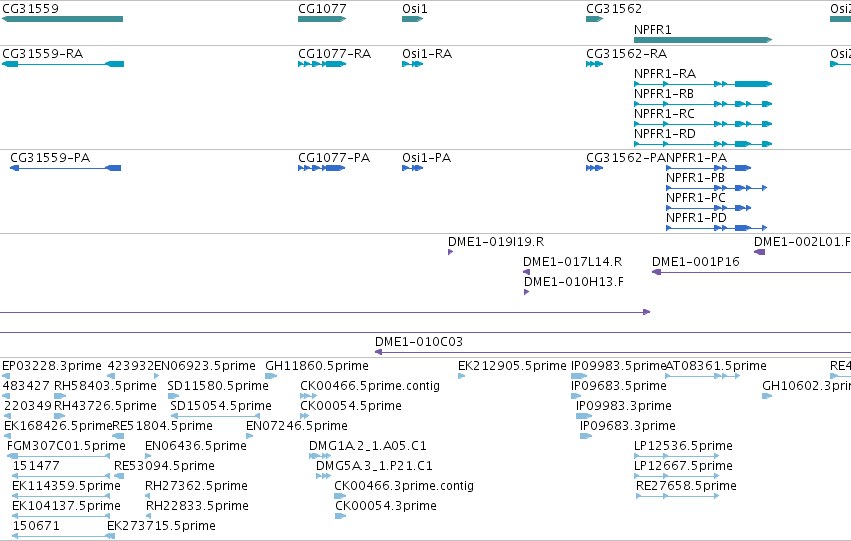
Task: Click the 483427 EST label
Action: click(x=27, y=386)
